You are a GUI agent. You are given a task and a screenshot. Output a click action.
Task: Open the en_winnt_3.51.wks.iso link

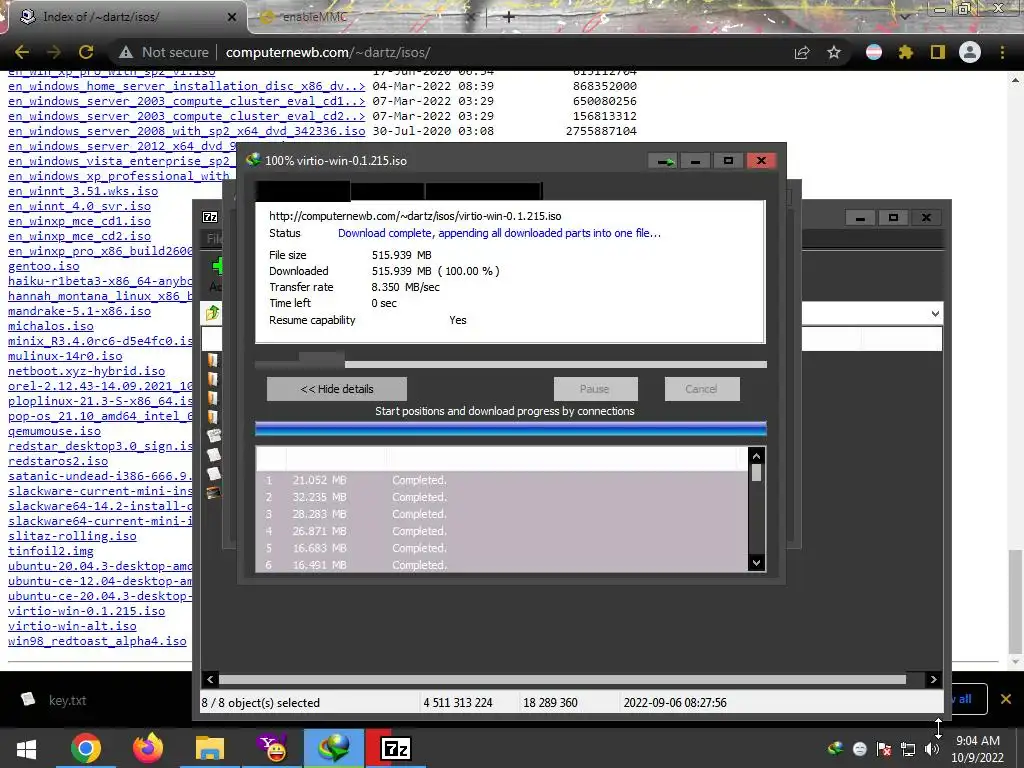point(83,191)
